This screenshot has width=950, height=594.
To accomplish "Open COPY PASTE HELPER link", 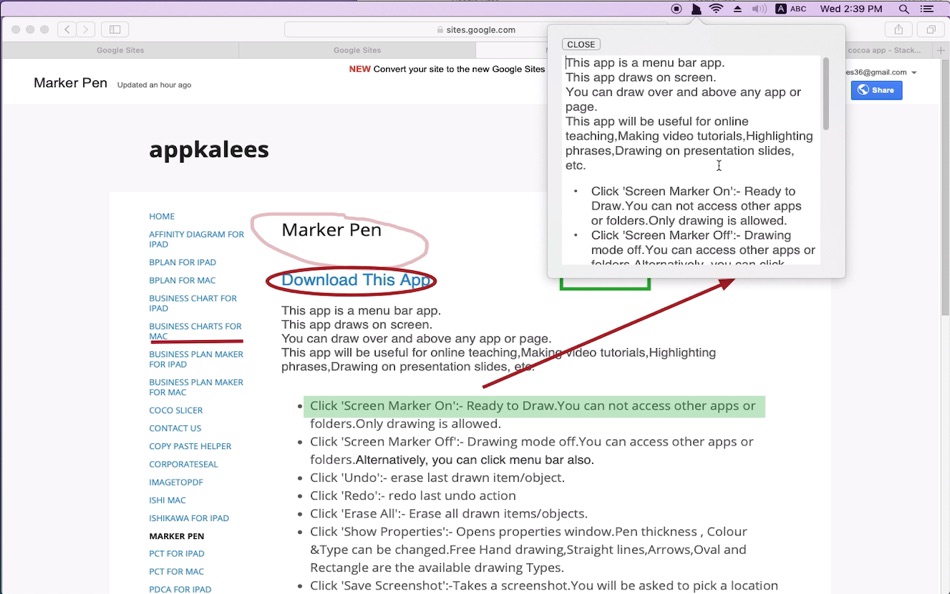I will [190, 446].
